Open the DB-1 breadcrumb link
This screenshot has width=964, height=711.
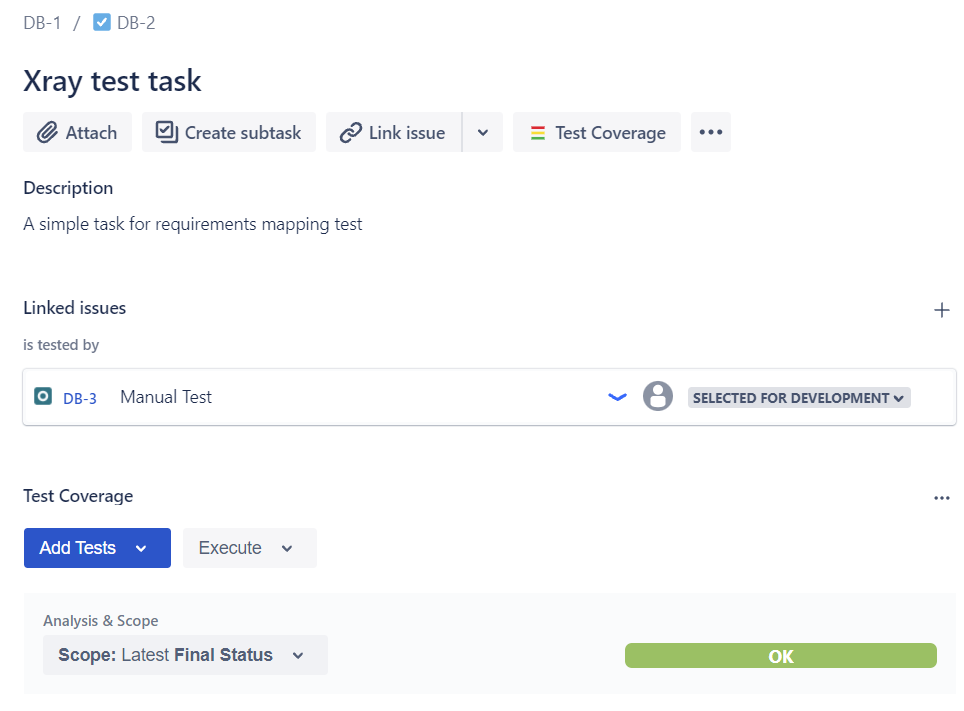(x=41, y=21)
